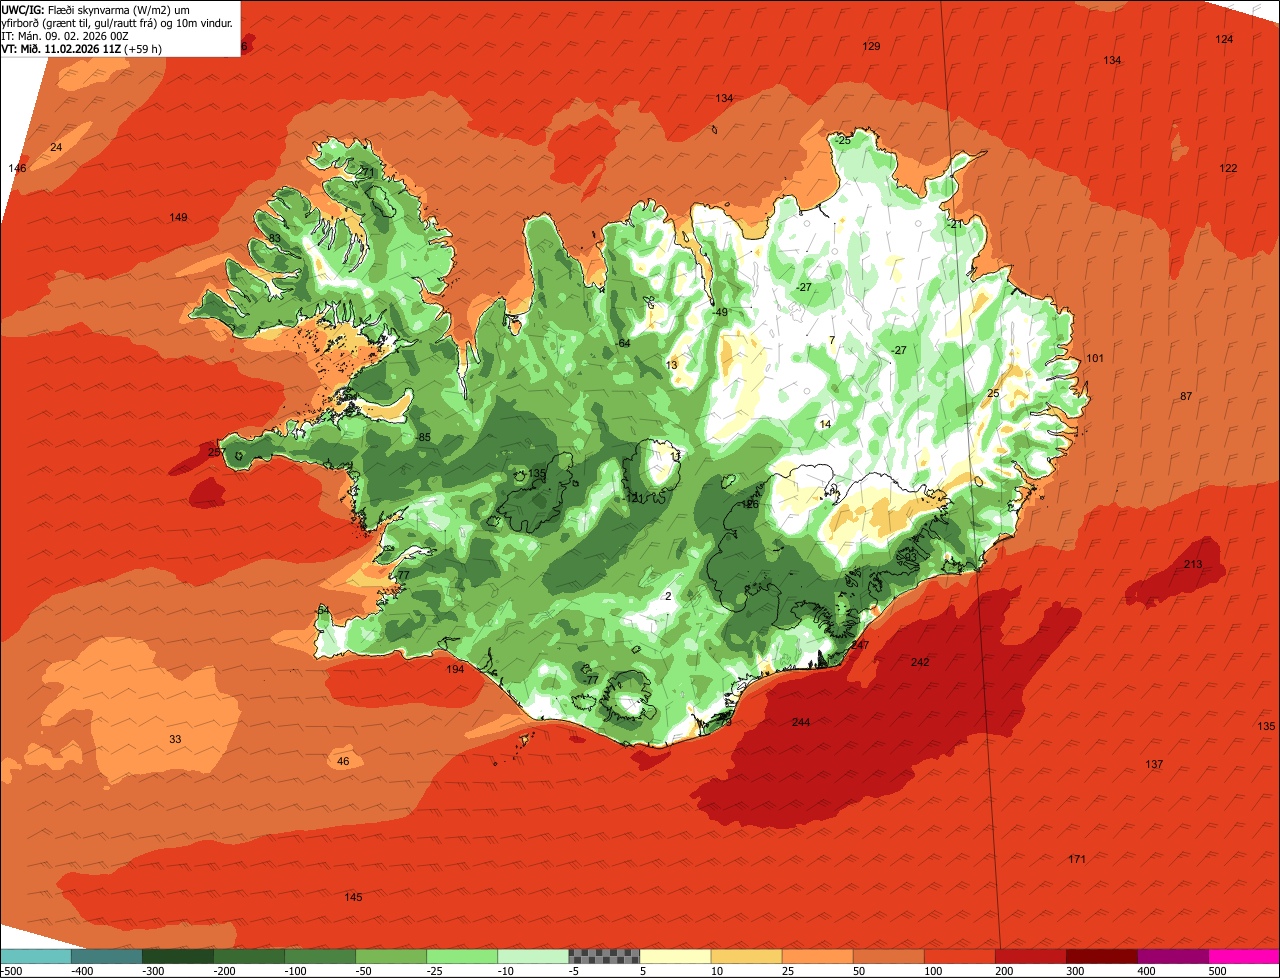Click the header line starting 'UWC/IG: Flæði skynvarma'
This screenshot has height=978, width=1280.
point(96,9)
